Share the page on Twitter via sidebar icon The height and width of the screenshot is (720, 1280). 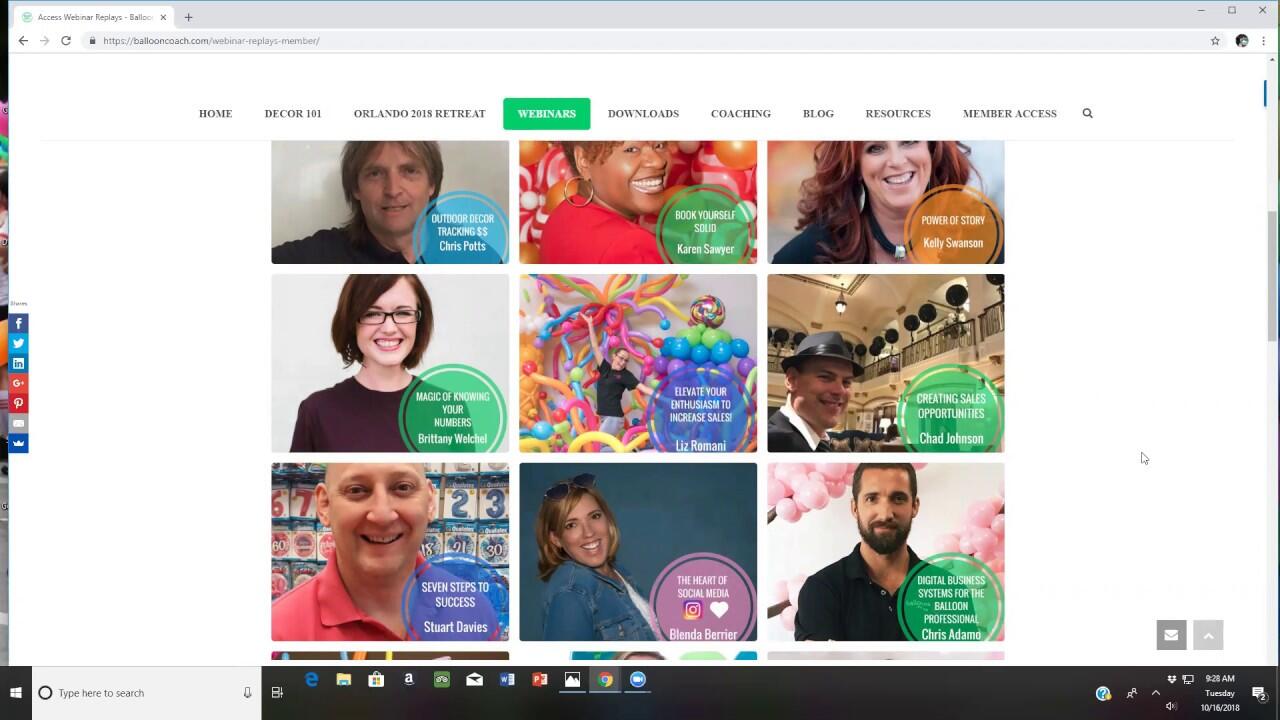[18, 343]
